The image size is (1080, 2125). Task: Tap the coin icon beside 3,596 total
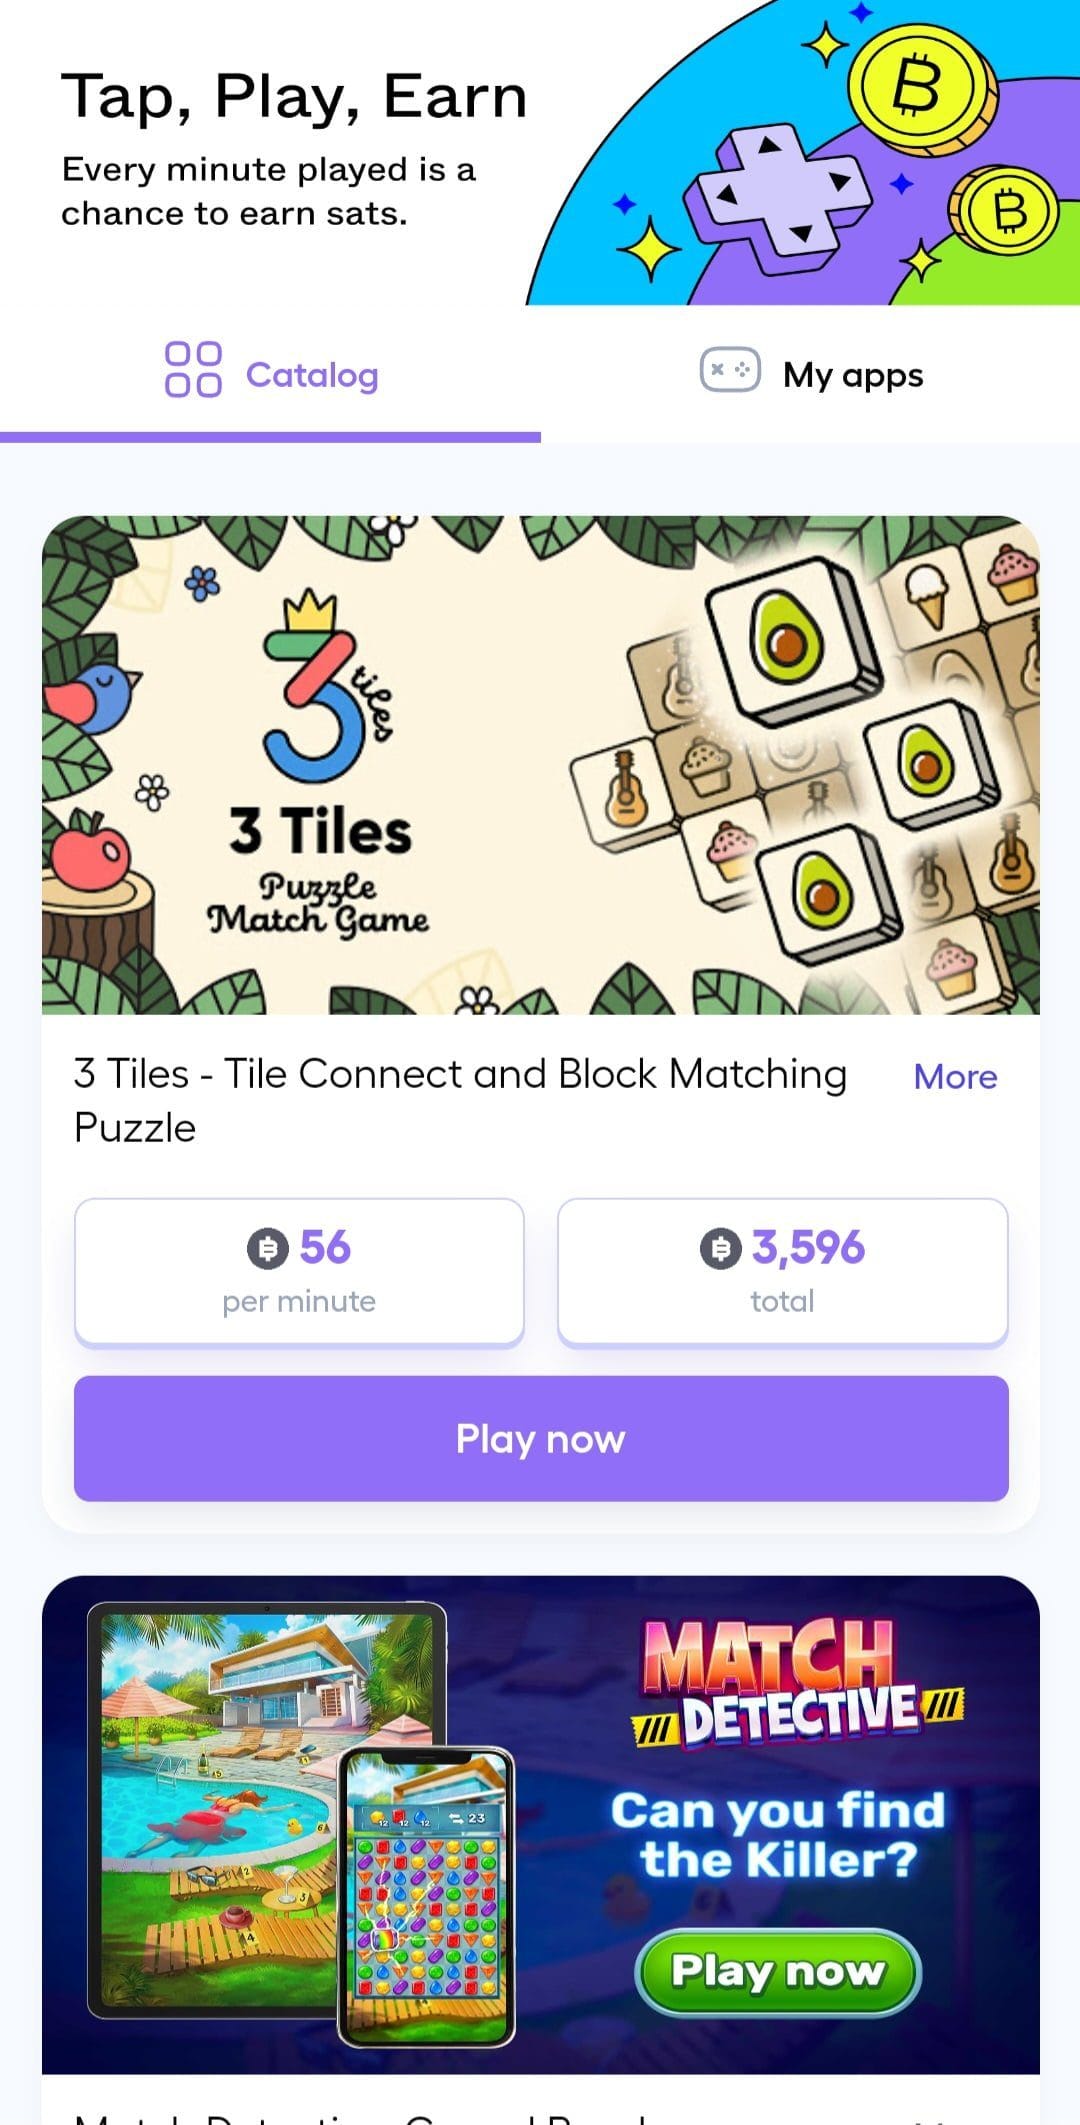[720, 1248]
